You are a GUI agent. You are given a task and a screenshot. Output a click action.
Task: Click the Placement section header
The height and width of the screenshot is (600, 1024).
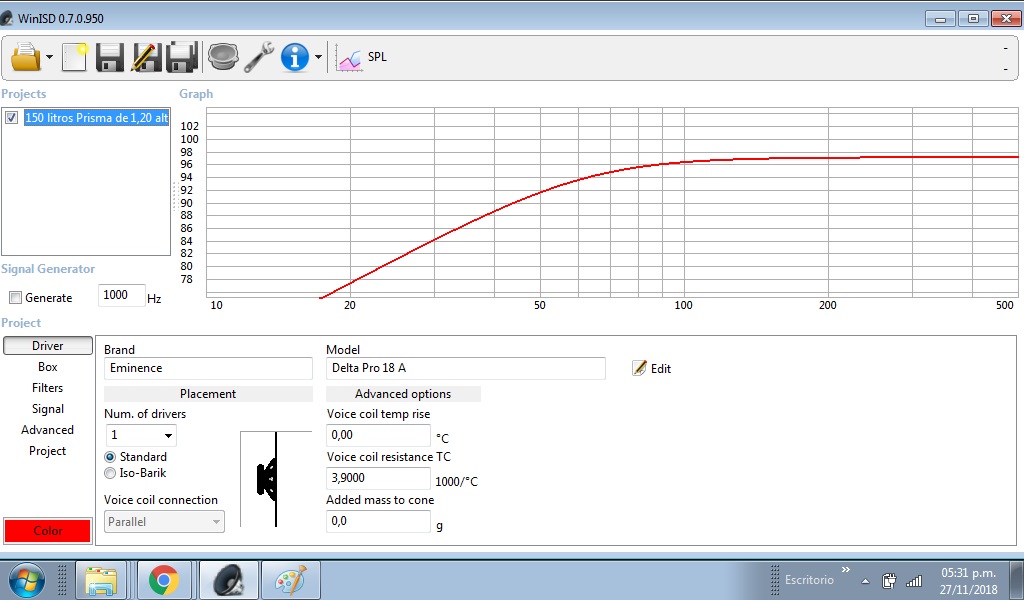(x=208, y=394)
